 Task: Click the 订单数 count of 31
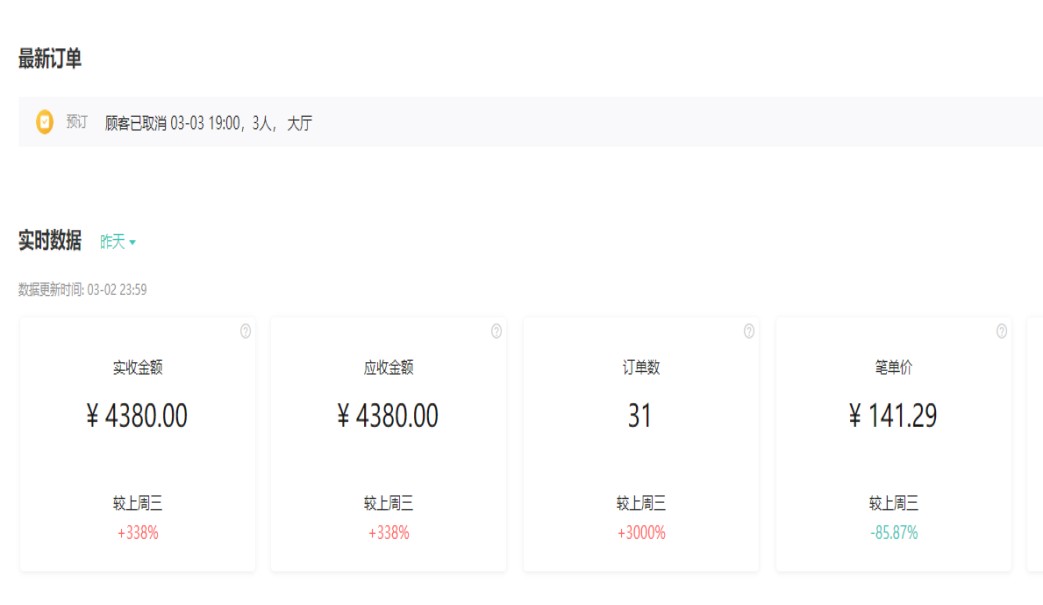point(640,416)
